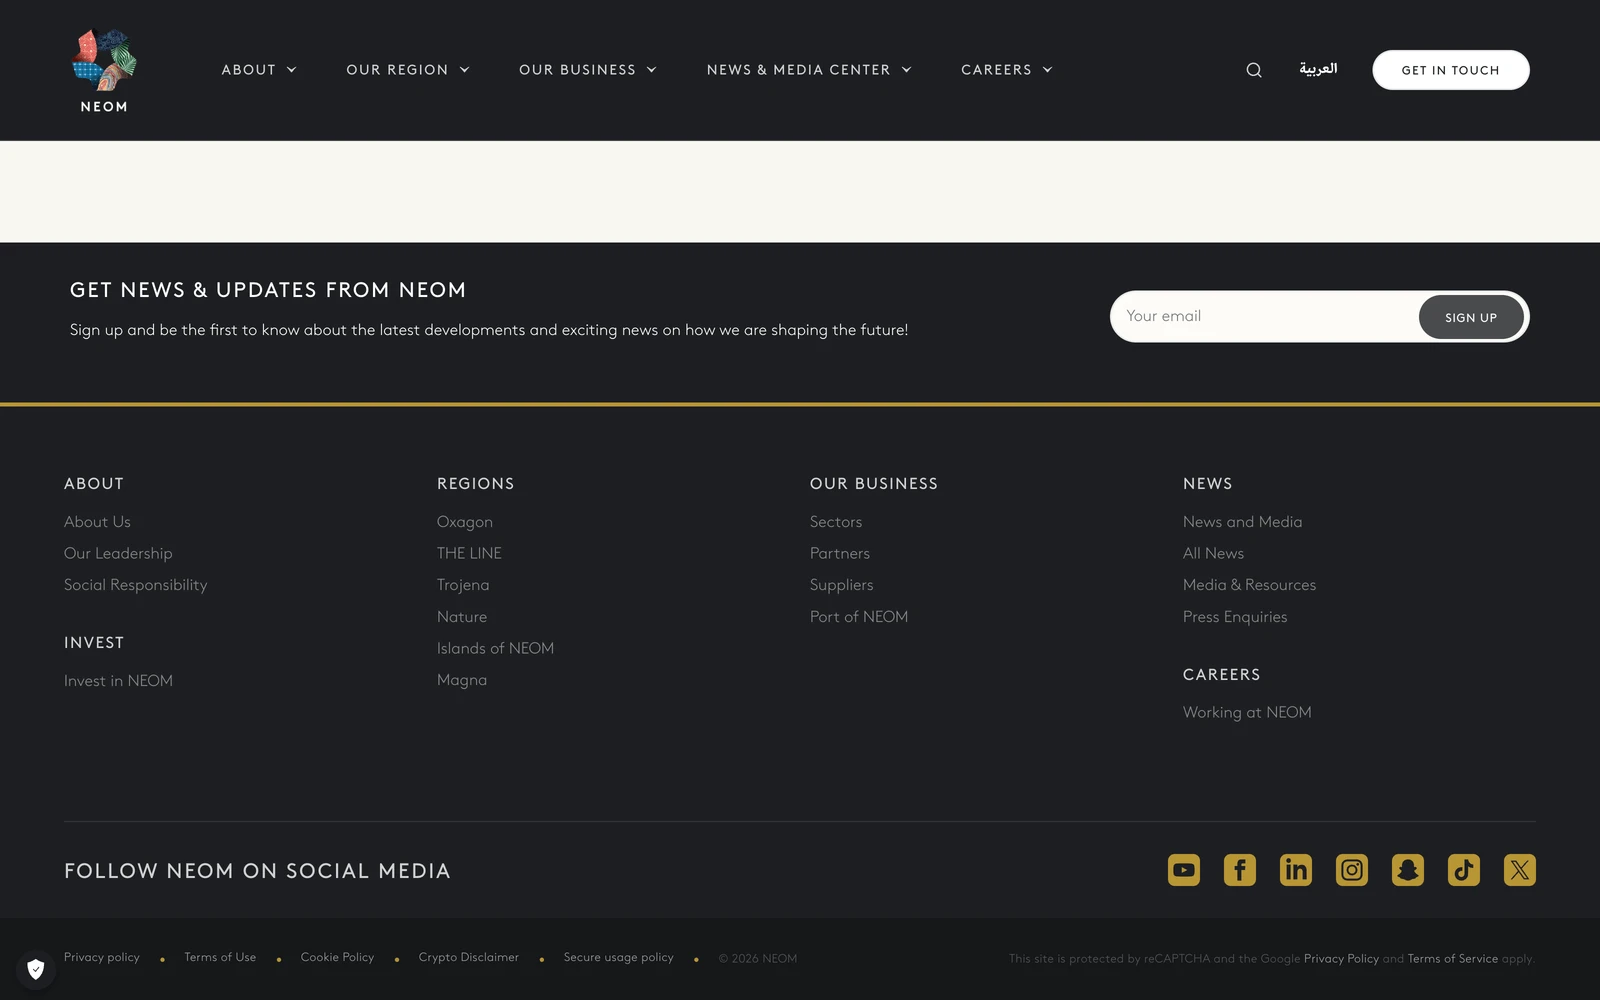Click the SIGN UP newsletter button
Image resolution: width=1600 pixels, height=1000 pixels.
click(1471, 317)
